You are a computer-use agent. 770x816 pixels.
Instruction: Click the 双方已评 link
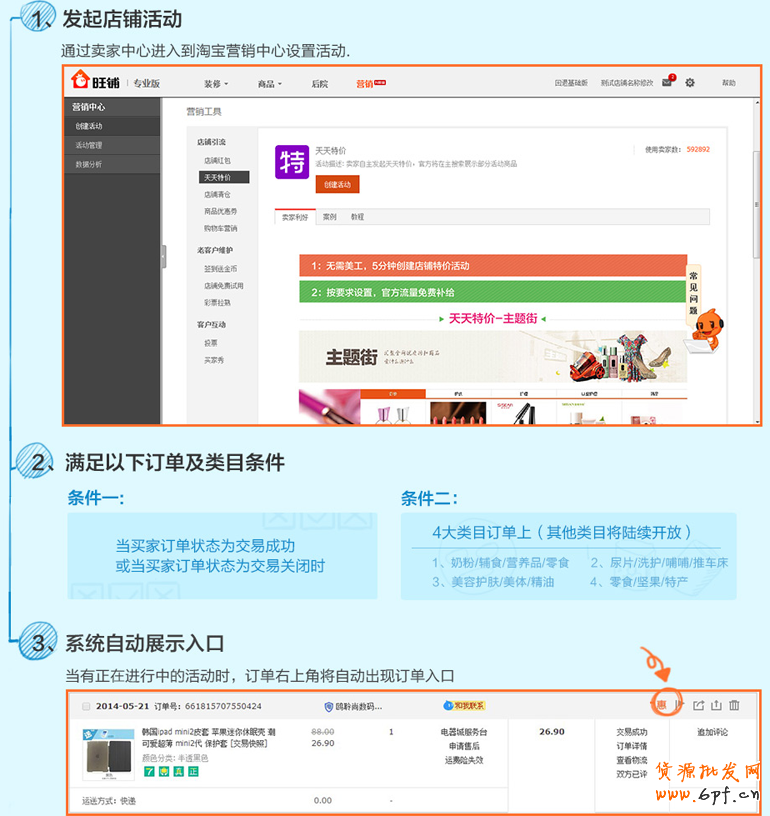[632, 774]
